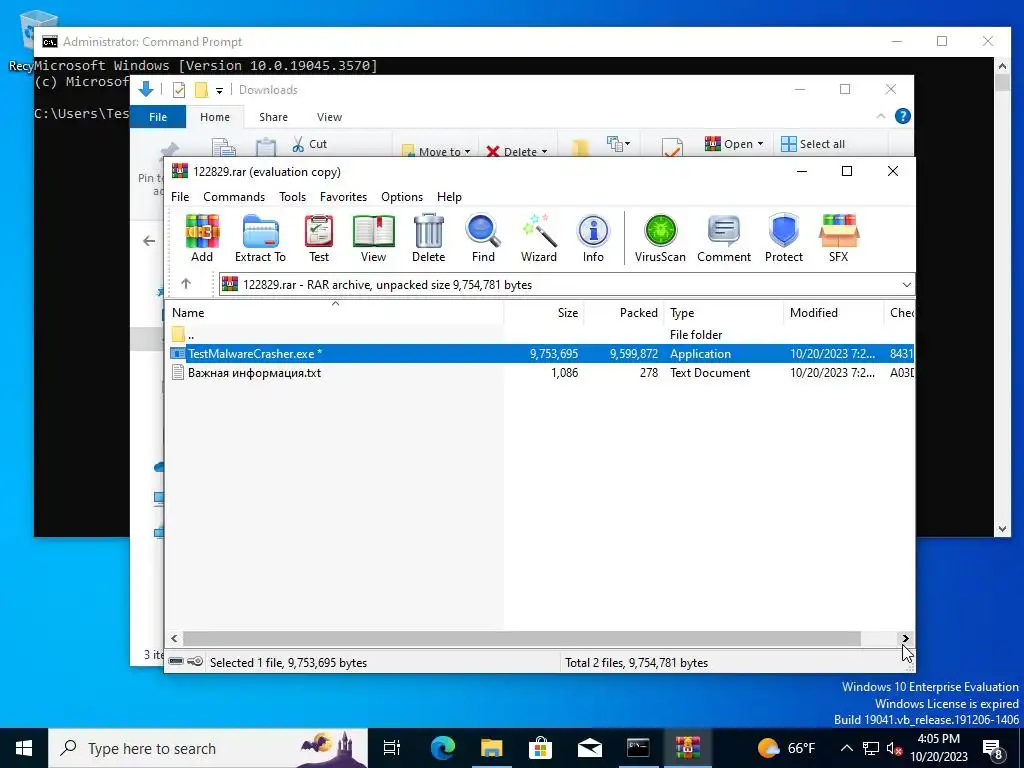Go back in the Downloads Explorer window
The width and height of the screenshot is (1024, 768).
pos(149,241)
